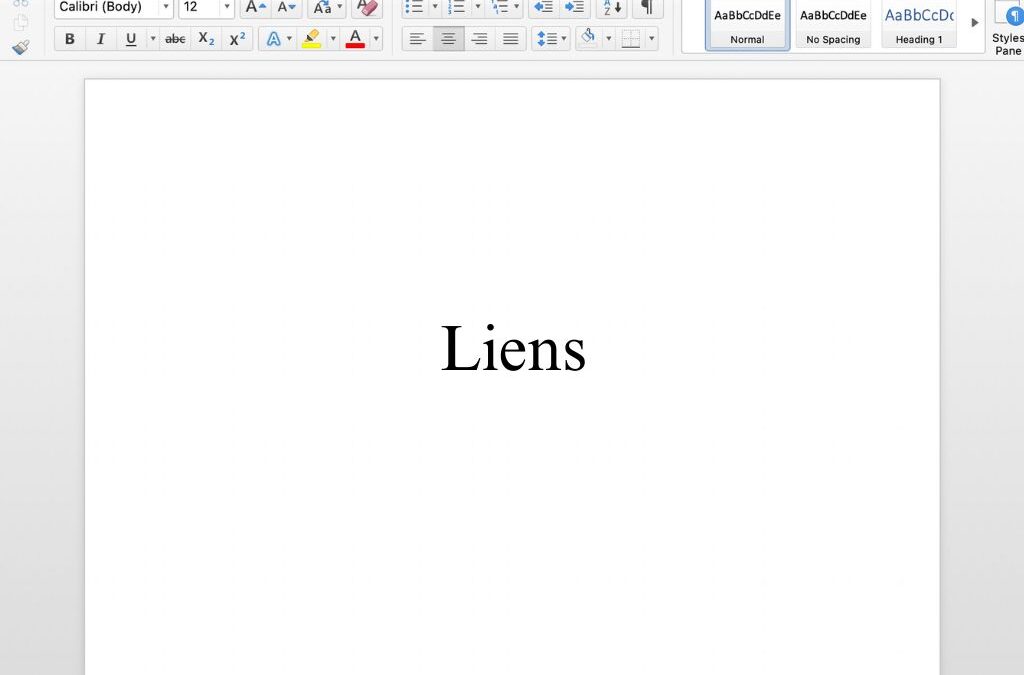Open text effects dropdown arrow

tap(289, 39)
